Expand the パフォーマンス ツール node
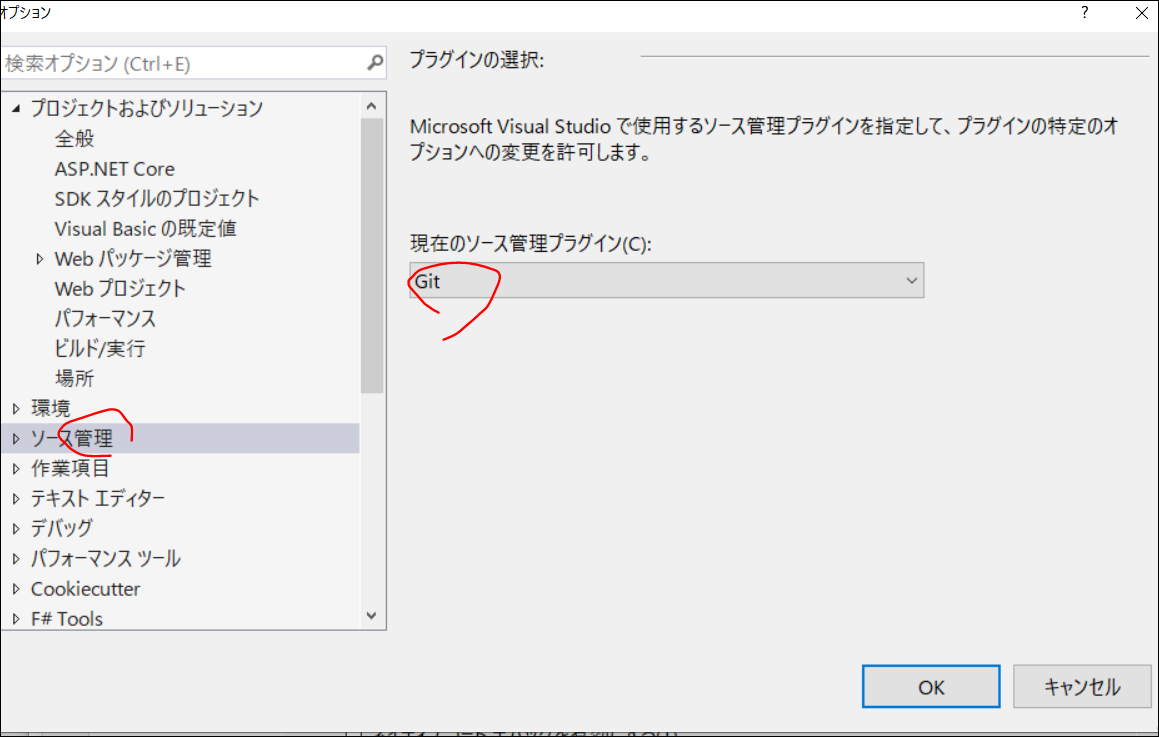The image size is (1159, 737). tap(16, 559)
